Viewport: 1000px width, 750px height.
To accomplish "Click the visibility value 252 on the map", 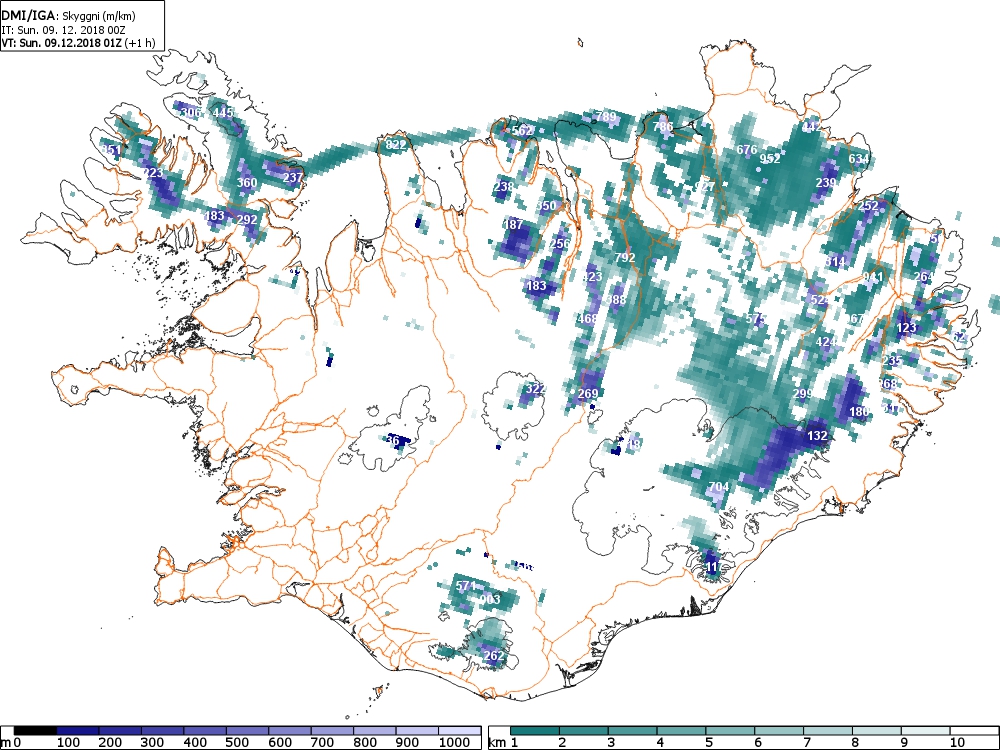I will 868,206.
